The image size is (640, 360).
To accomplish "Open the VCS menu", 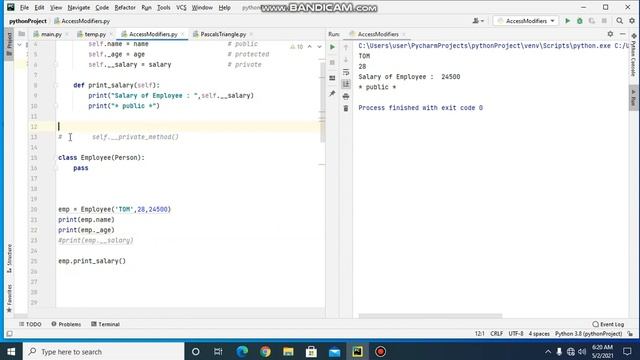I will click(x=181, y=7).
